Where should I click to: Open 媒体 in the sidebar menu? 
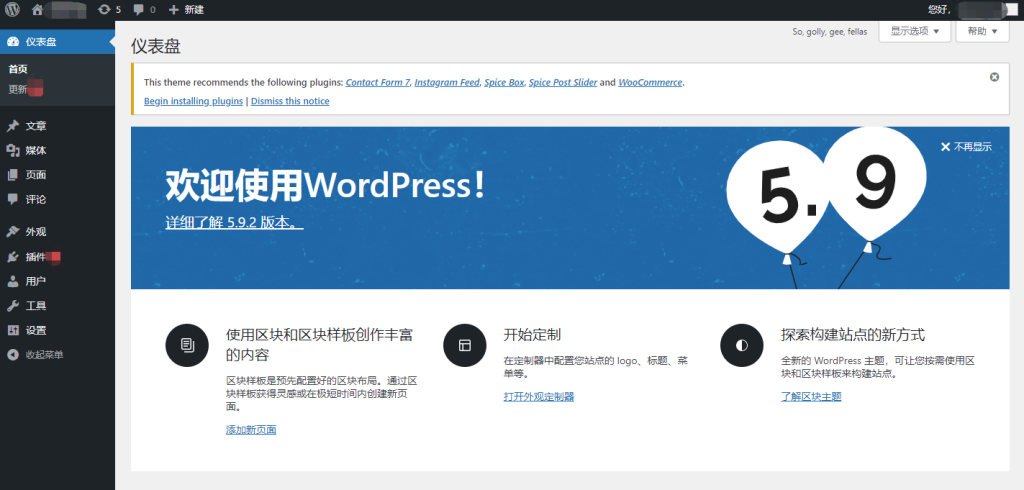(x=36, y=151)
